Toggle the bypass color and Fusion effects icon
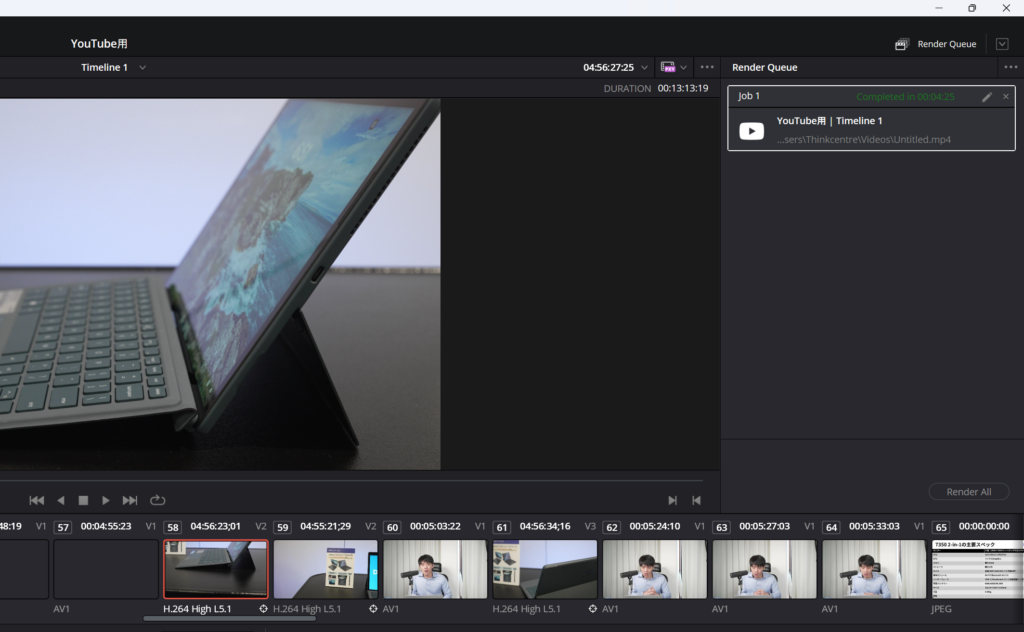This screenshot has width=1024, height=632. point(667,67)
